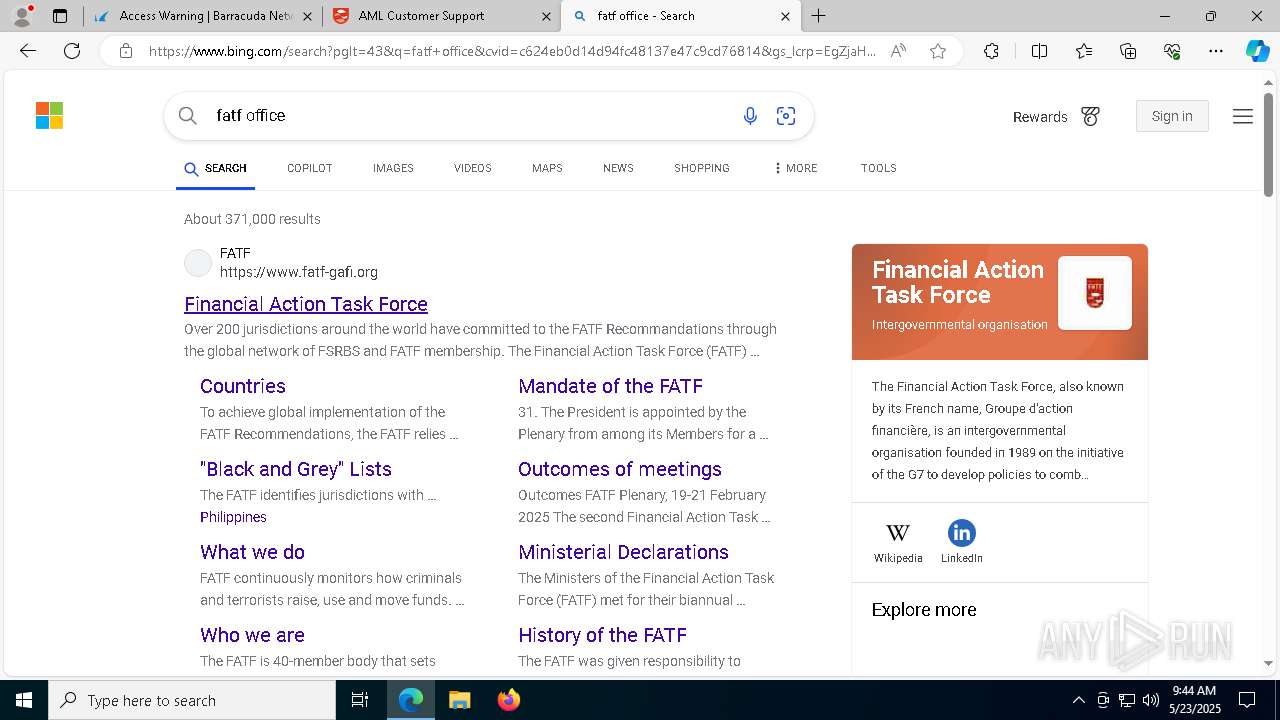Open the Windows Start menu

tap(24, 700)
